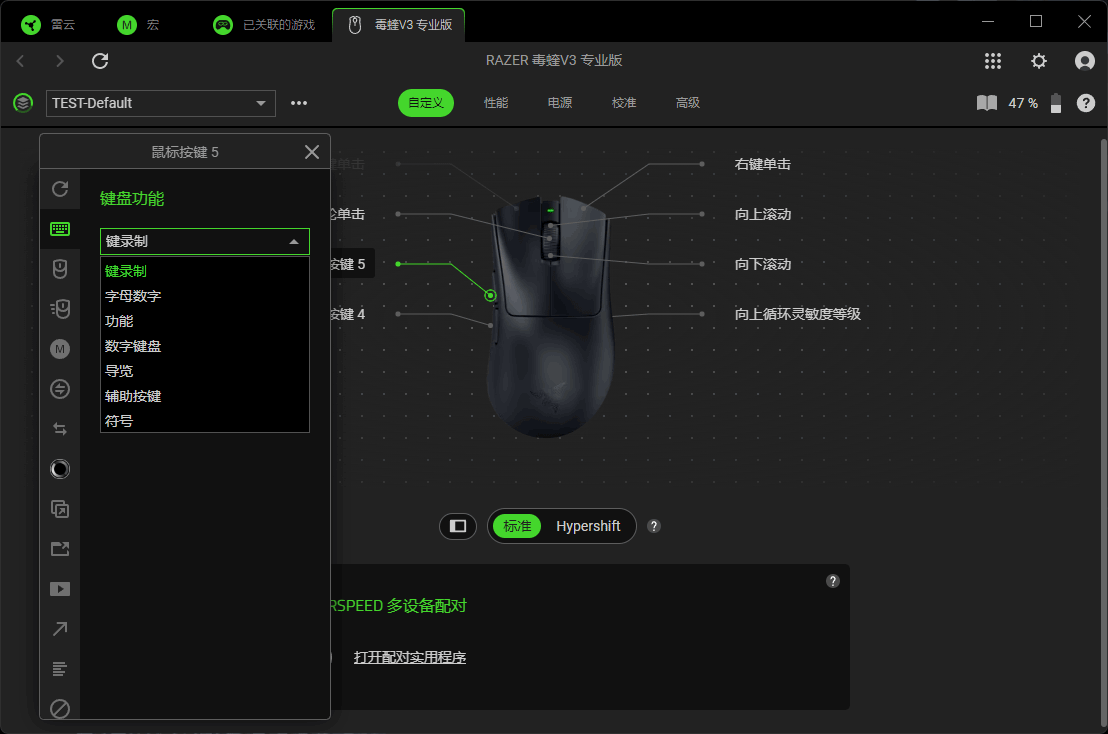Open the Razer Synapse tab (雷云)
The height and width of the screenshot is (734, 1108).
[x=48, y=25]
